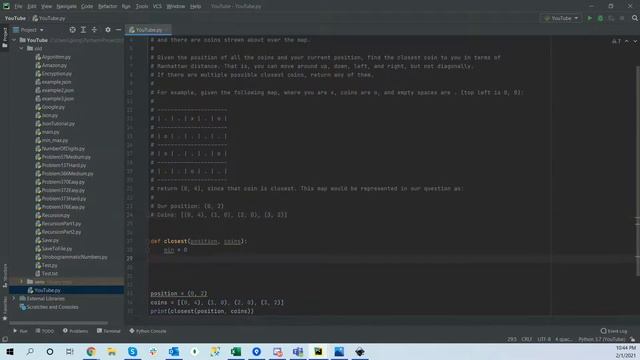Open the Python Console tool window
Screen dimensions: 640x360
[148, 331]
